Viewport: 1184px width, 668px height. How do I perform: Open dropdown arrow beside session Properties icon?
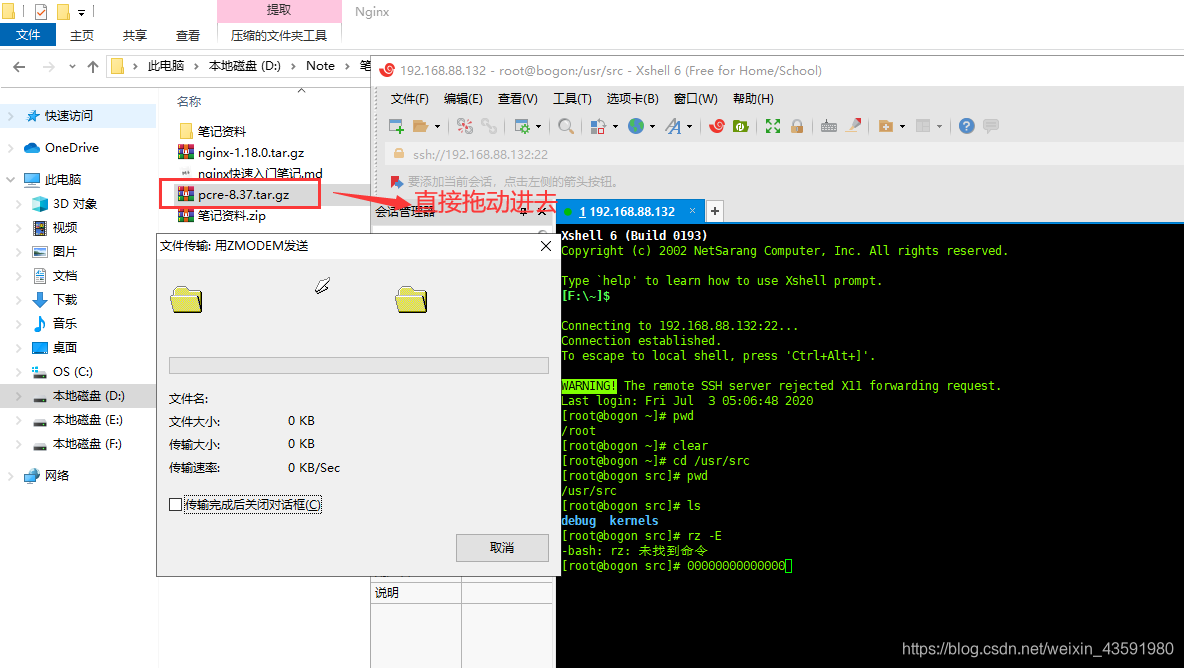538,127
